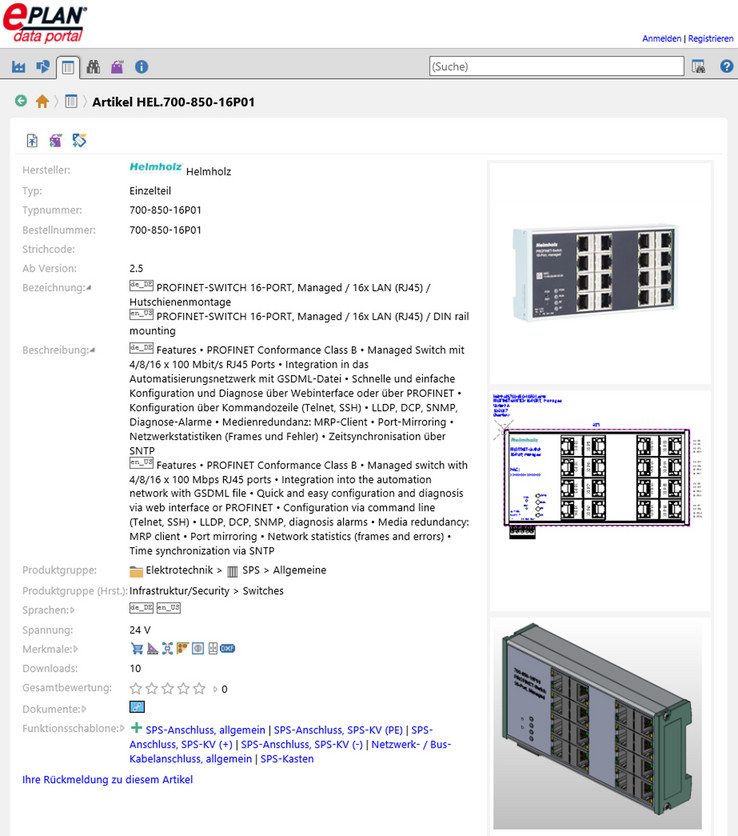Click the Elektrotechnik folder icon
The height and width of the screenshot is (836, 738).
136,572
